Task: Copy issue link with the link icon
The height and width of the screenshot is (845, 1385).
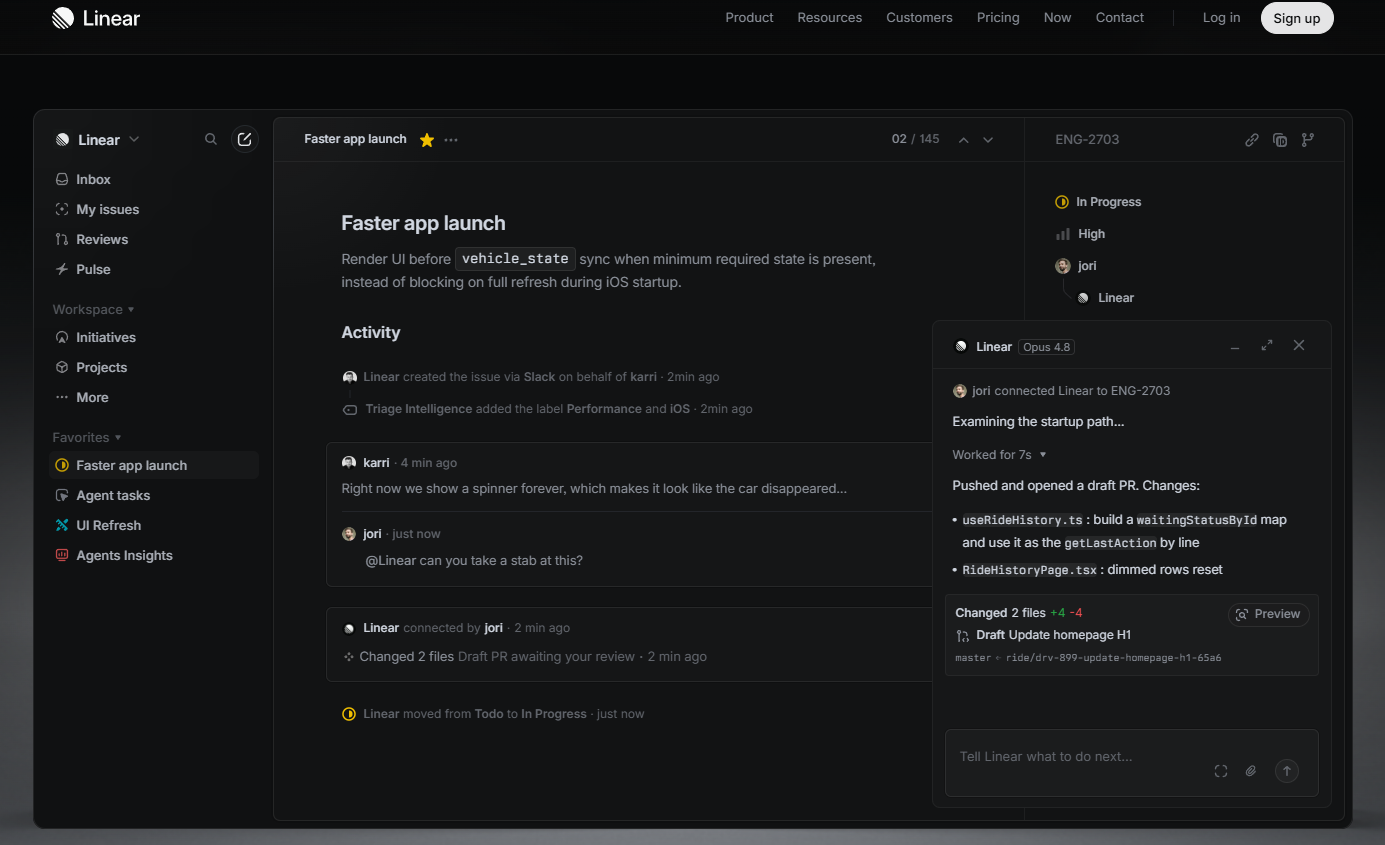Action: point(1252,140)
